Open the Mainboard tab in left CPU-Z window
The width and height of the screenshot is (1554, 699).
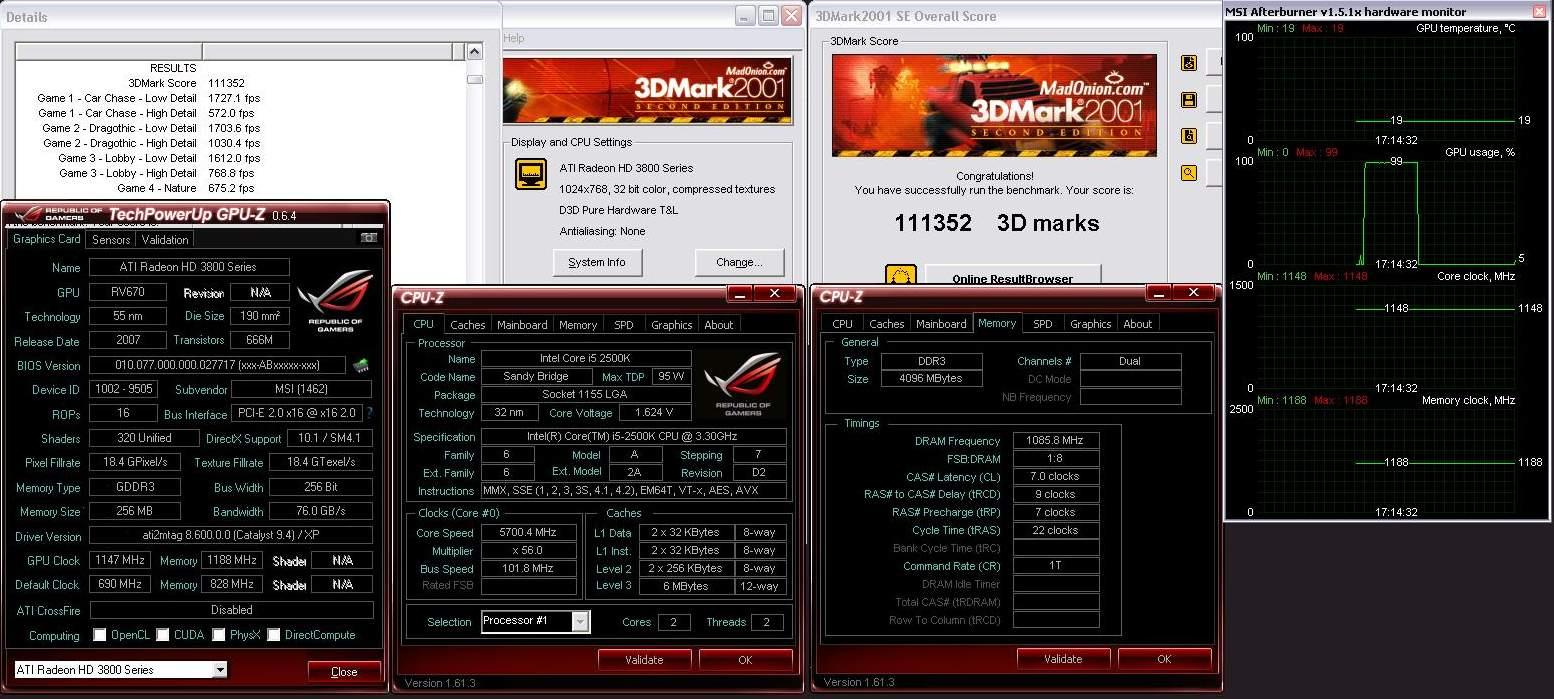(x=522, y=324)
